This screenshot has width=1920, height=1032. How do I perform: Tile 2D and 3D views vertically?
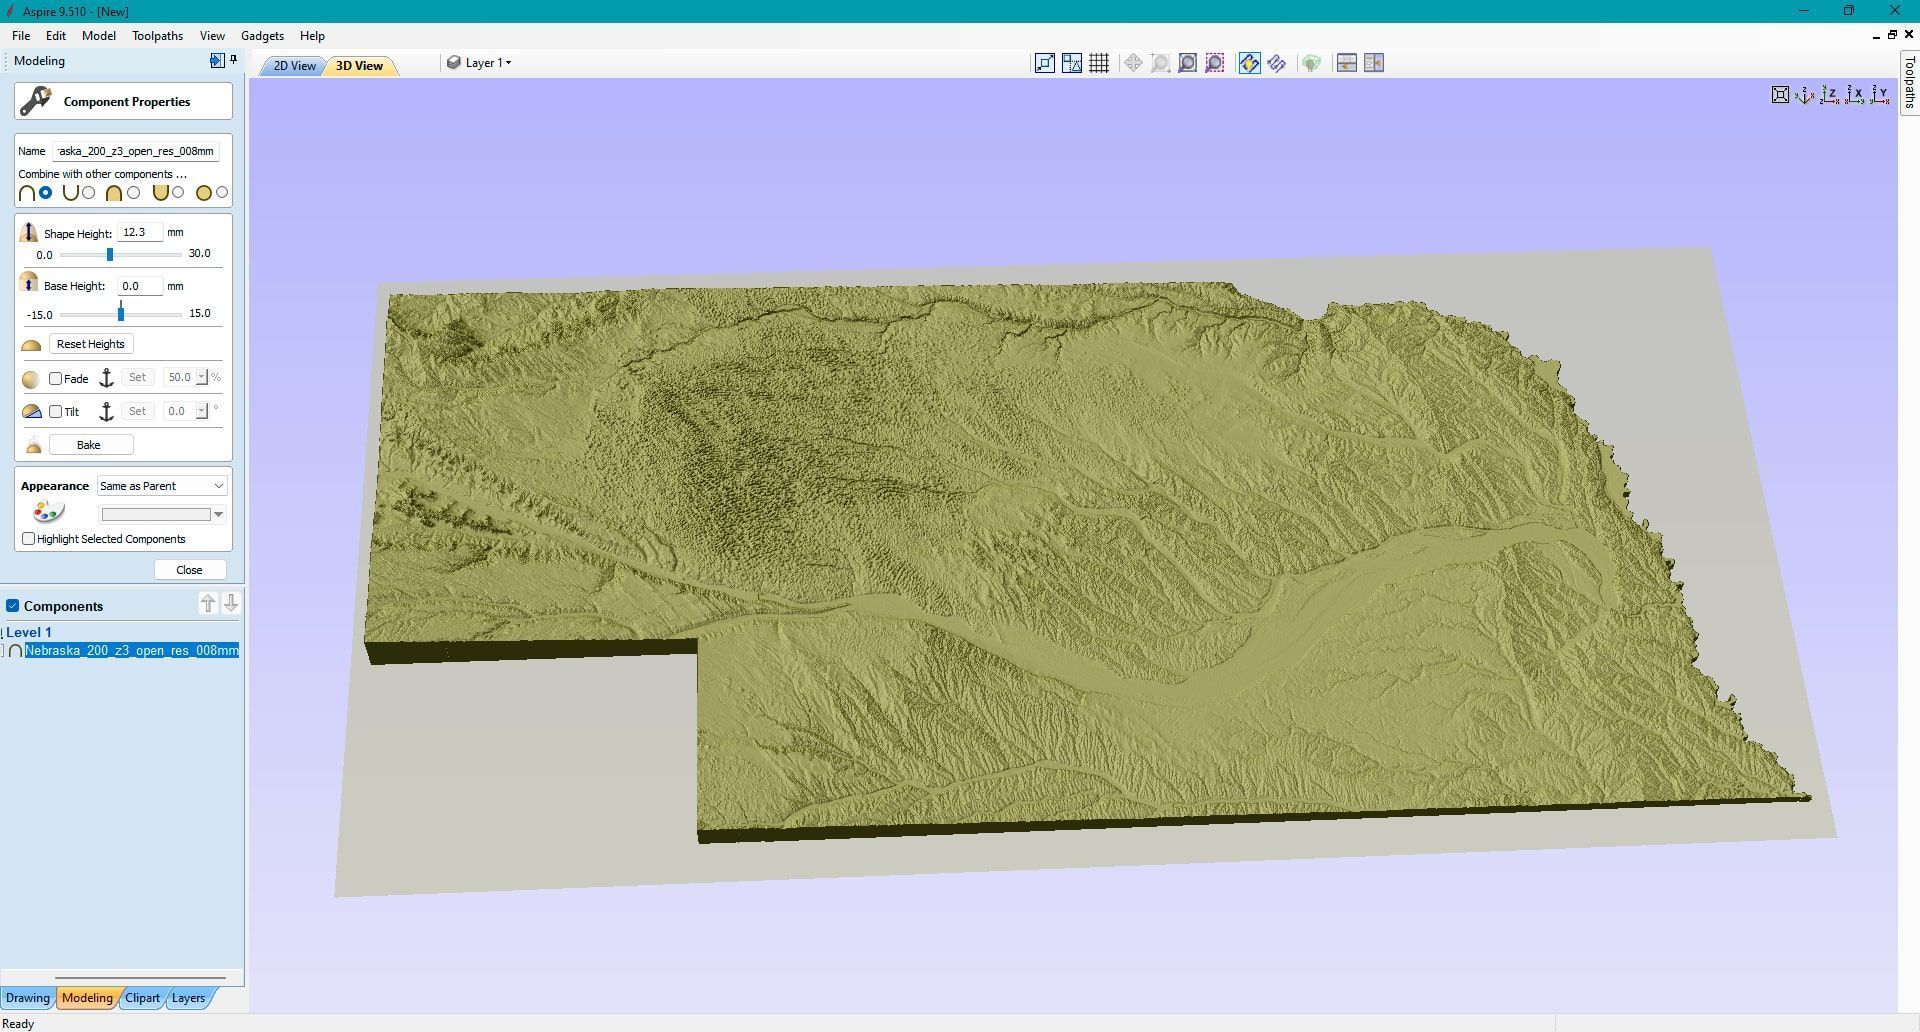tap(1374, 63)
